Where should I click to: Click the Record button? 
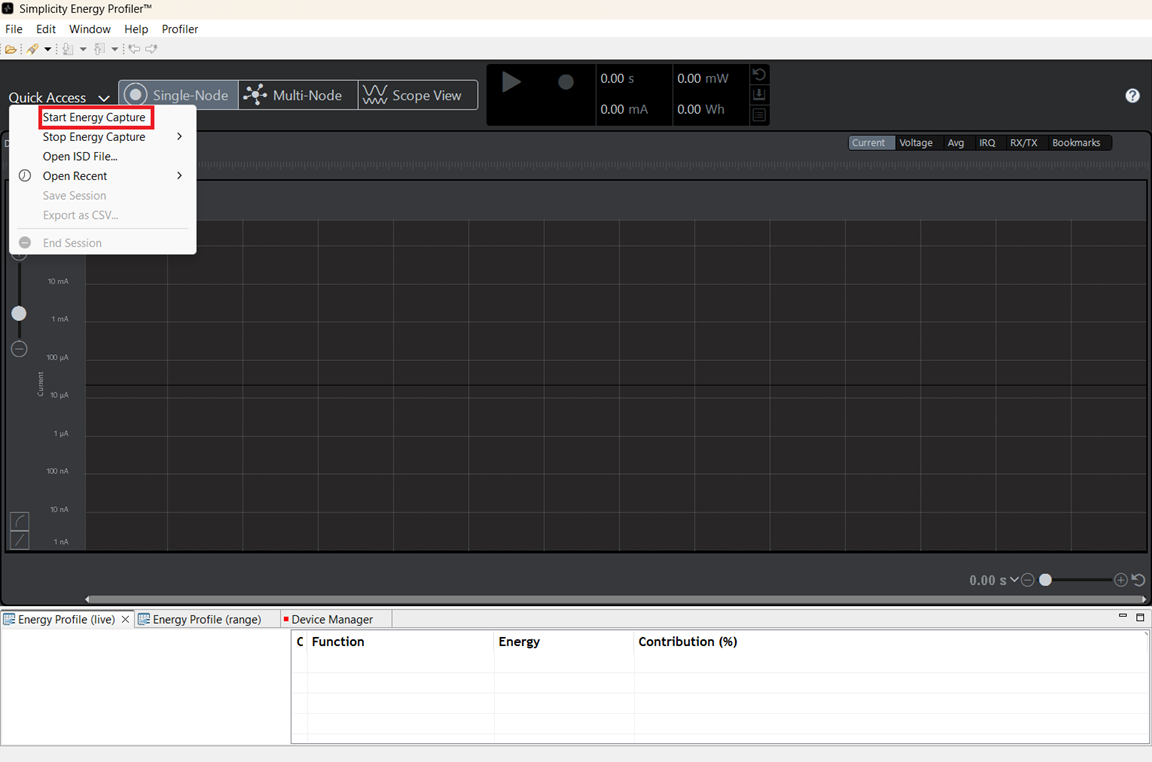564,82
